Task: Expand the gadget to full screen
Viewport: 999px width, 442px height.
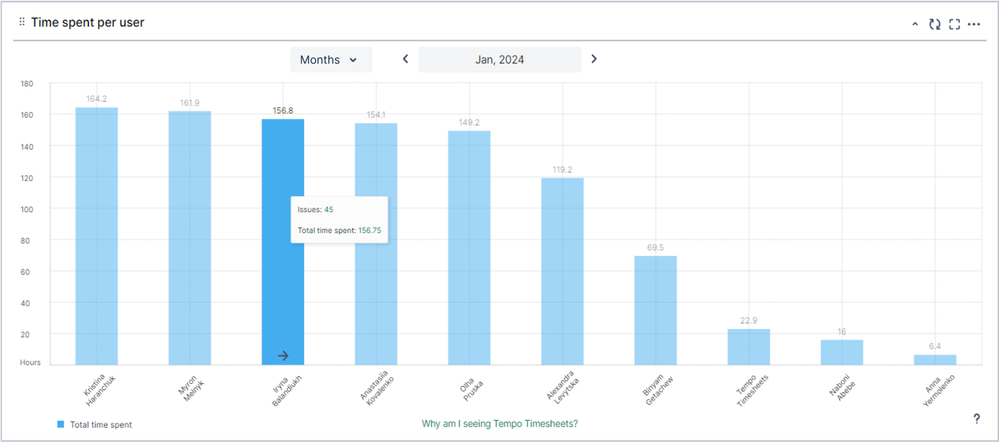Action: [954, 24]
